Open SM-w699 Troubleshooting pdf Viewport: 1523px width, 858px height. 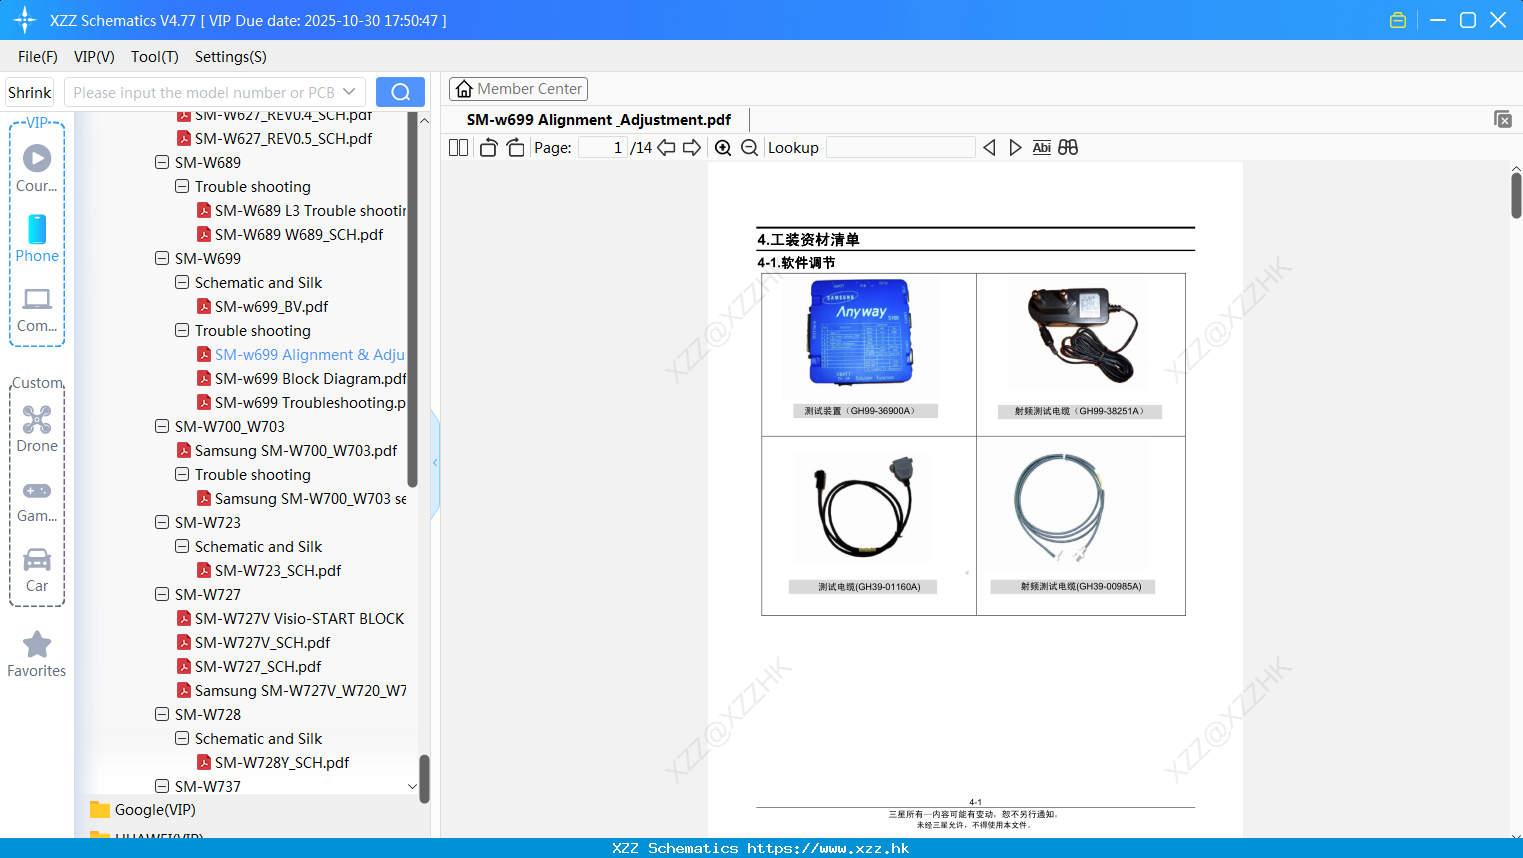tap(301, 402)
